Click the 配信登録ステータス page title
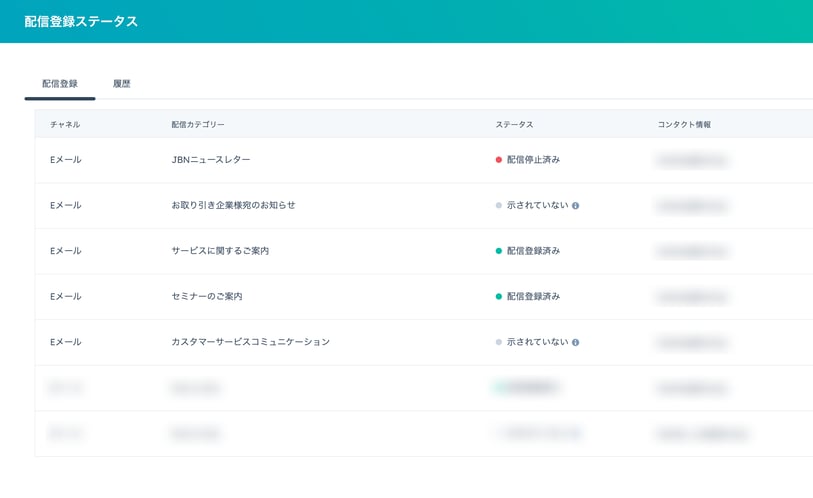Viewport: 813px width, 498px height. click(x=81, y=21)
